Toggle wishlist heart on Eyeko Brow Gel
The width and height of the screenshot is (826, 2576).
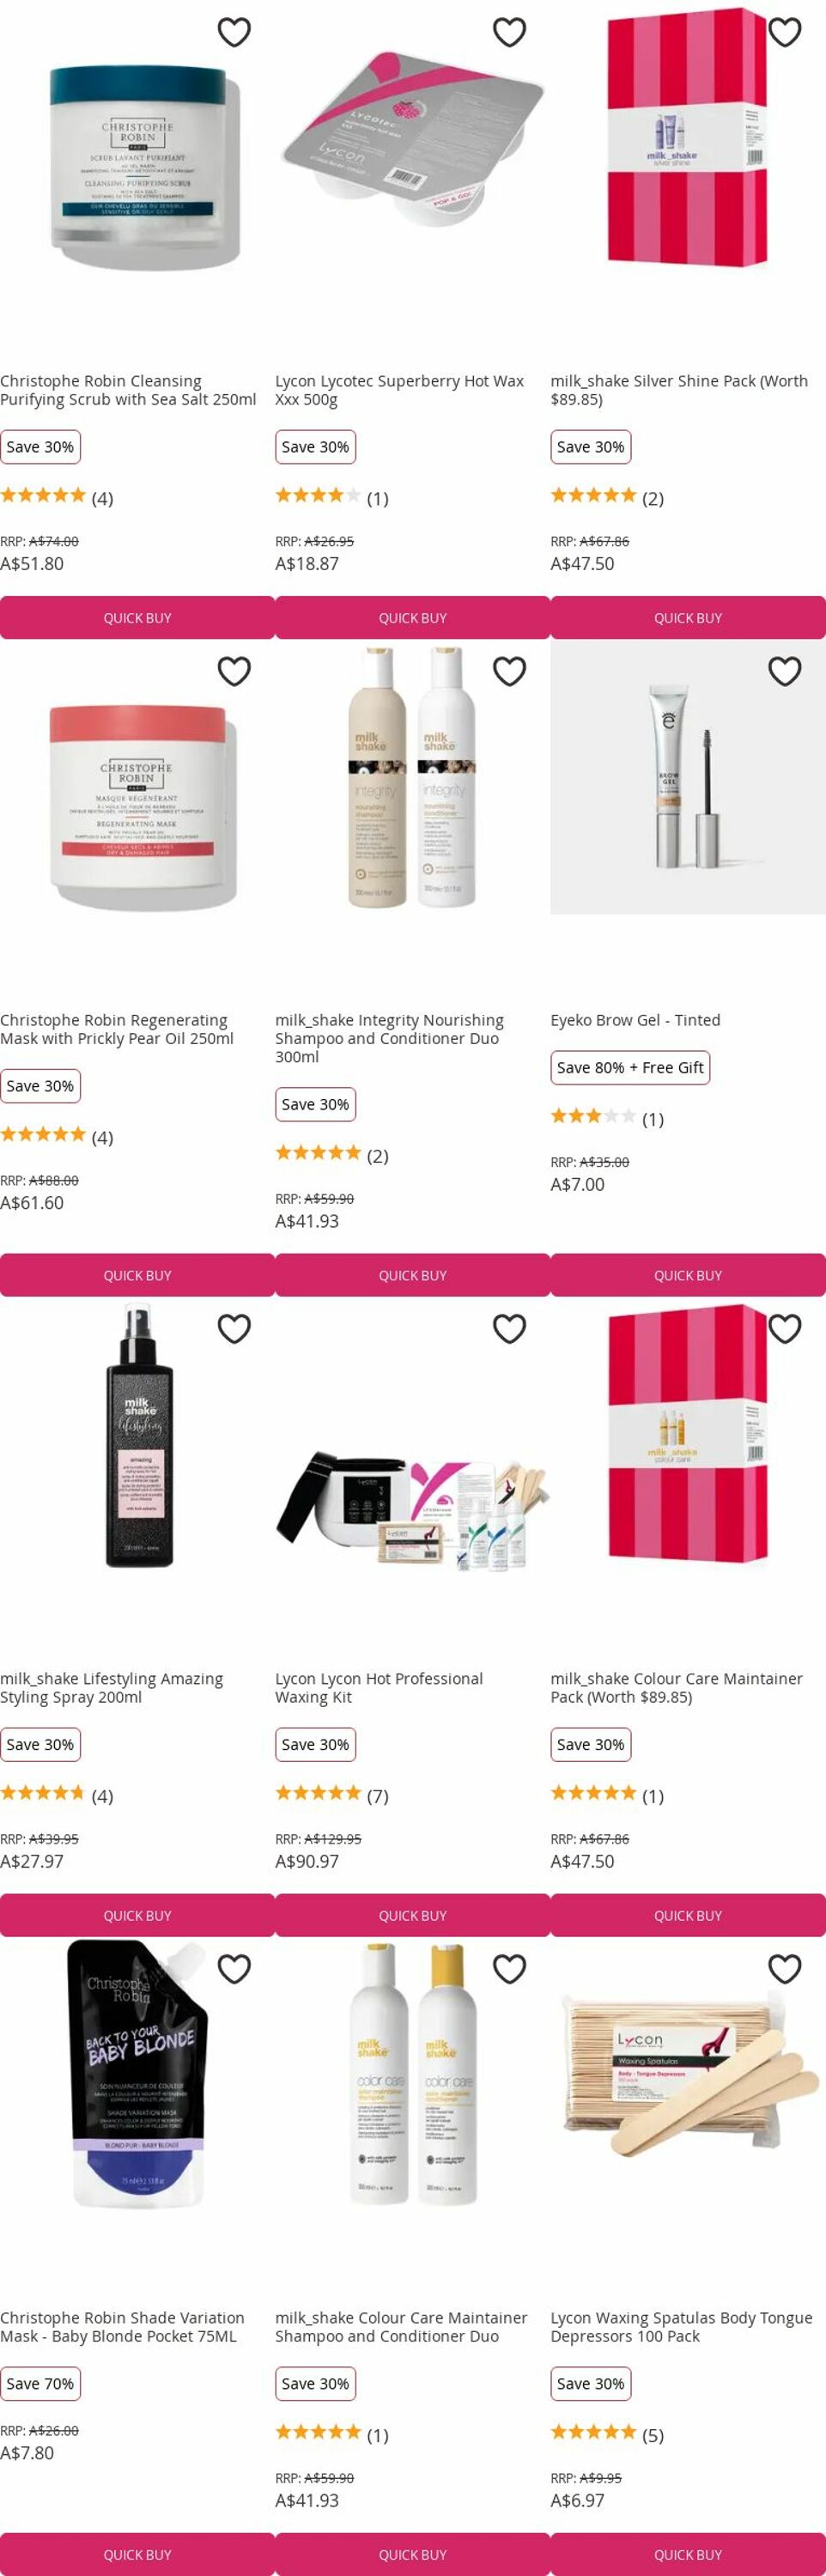point(784,671)
